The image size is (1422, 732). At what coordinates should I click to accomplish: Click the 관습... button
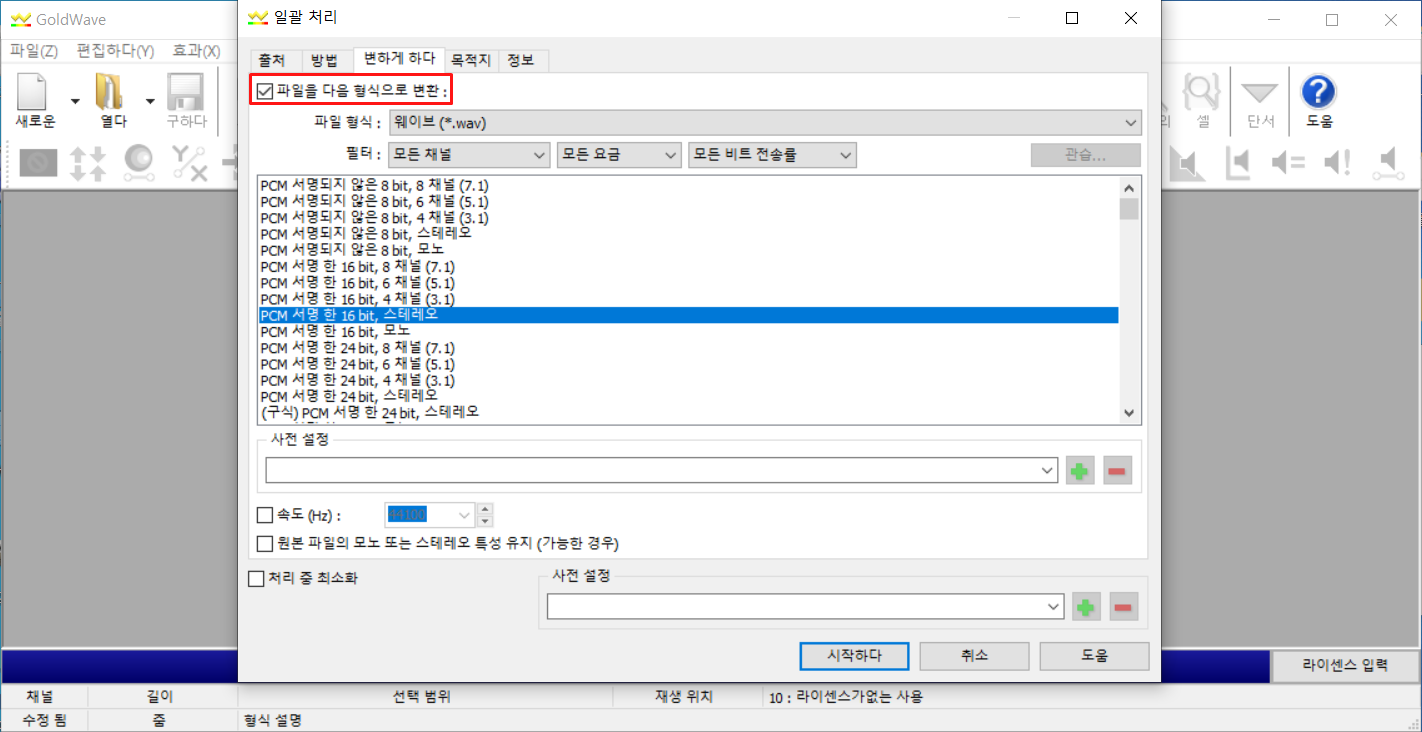pos(1086,155)
